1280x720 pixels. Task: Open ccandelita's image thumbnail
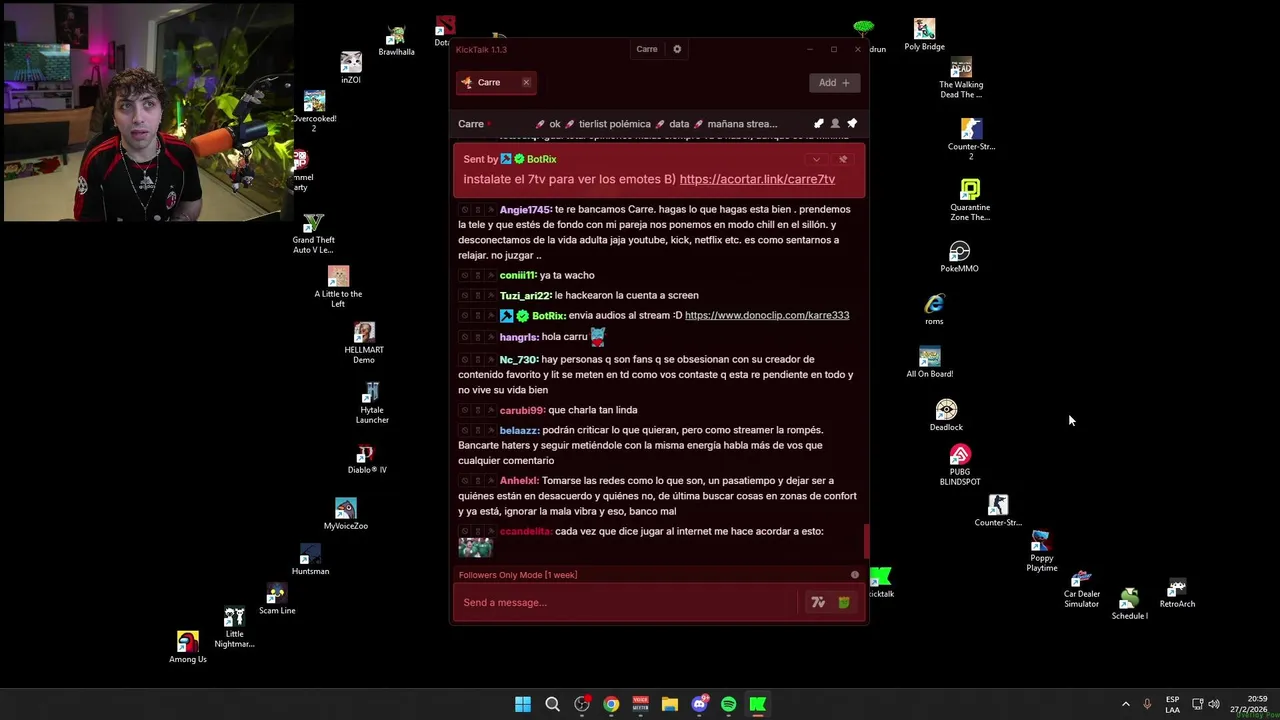475,548
